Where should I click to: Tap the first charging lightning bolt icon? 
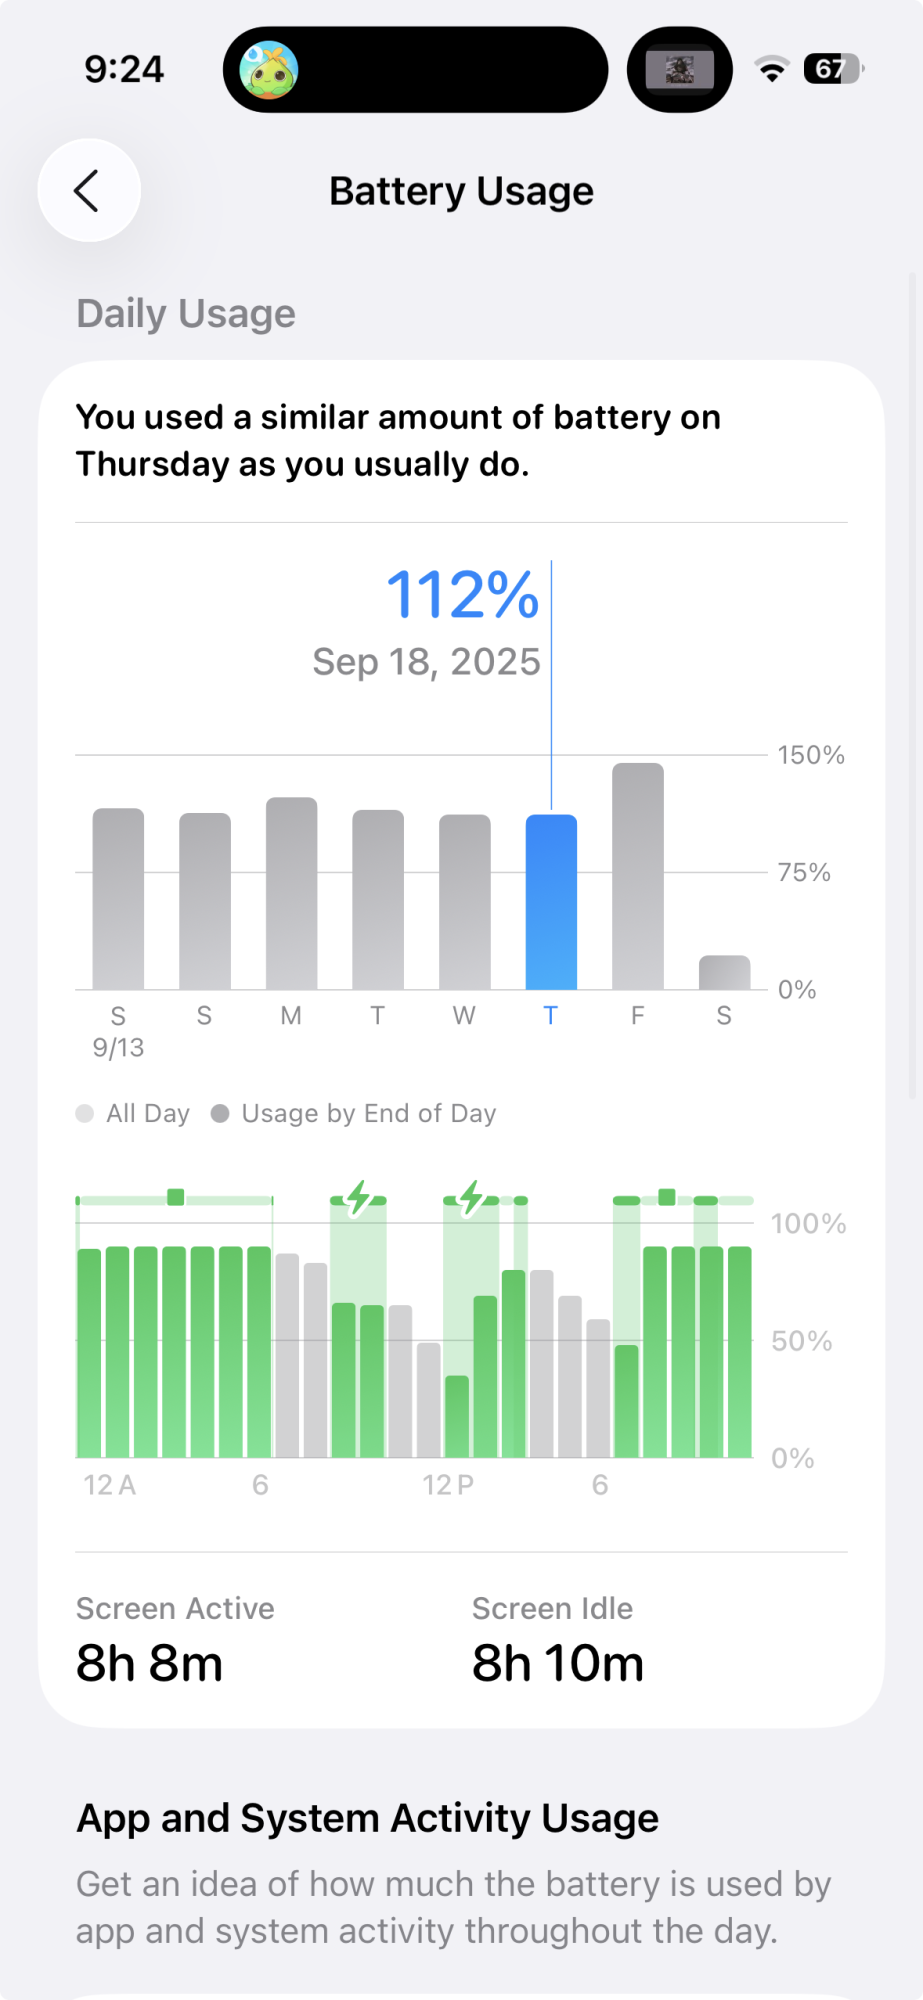point(358,1197)
